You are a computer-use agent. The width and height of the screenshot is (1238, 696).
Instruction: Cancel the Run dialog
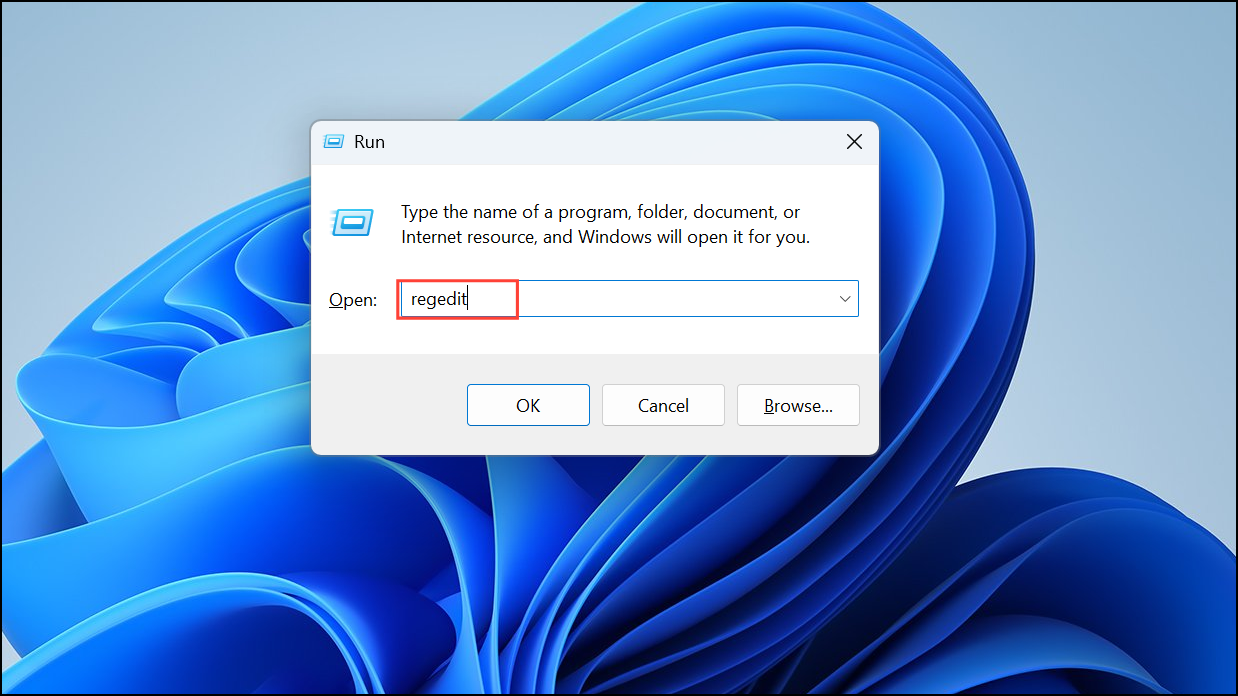pyautogui.click(x=663, y=405)
